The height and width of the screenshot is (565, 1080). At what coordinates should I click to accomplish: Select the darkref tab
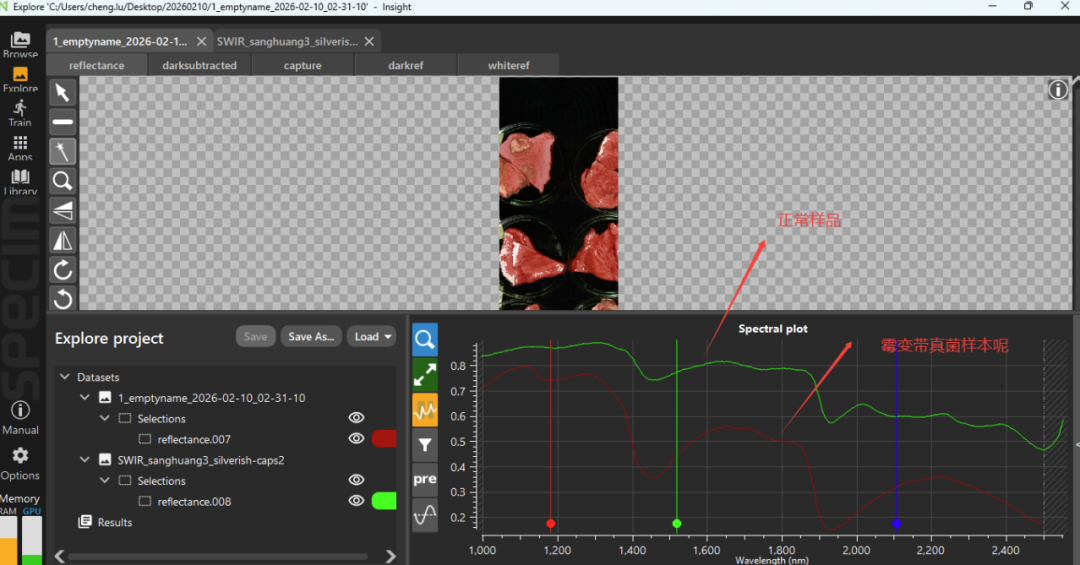tap(406, 65)
